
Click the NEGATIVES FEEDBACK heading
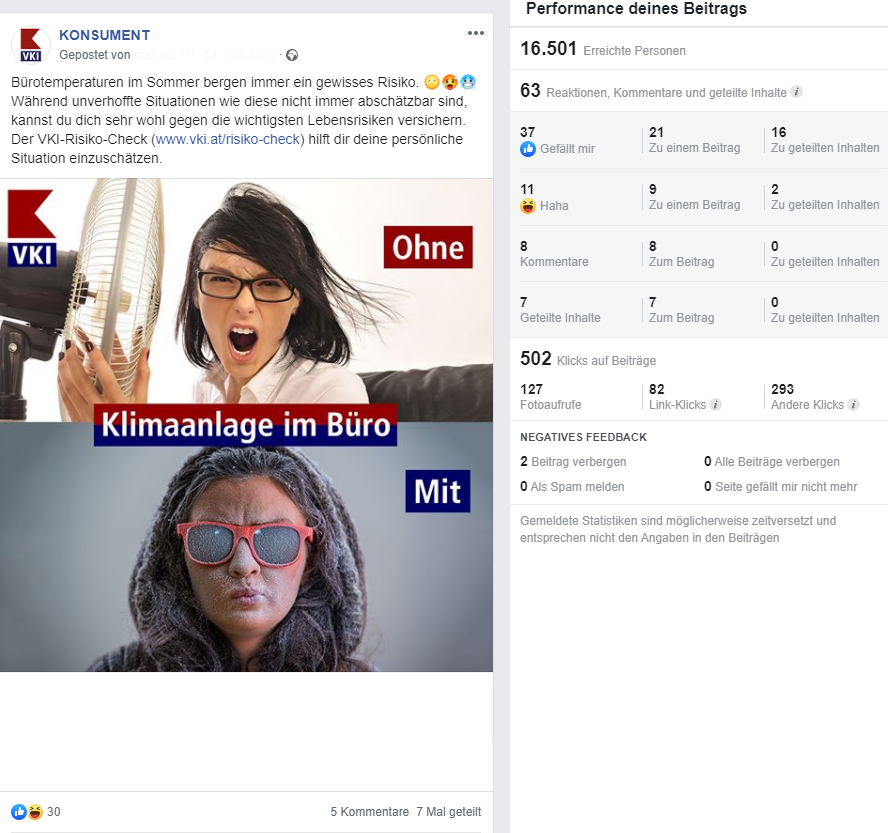point(583,437)
